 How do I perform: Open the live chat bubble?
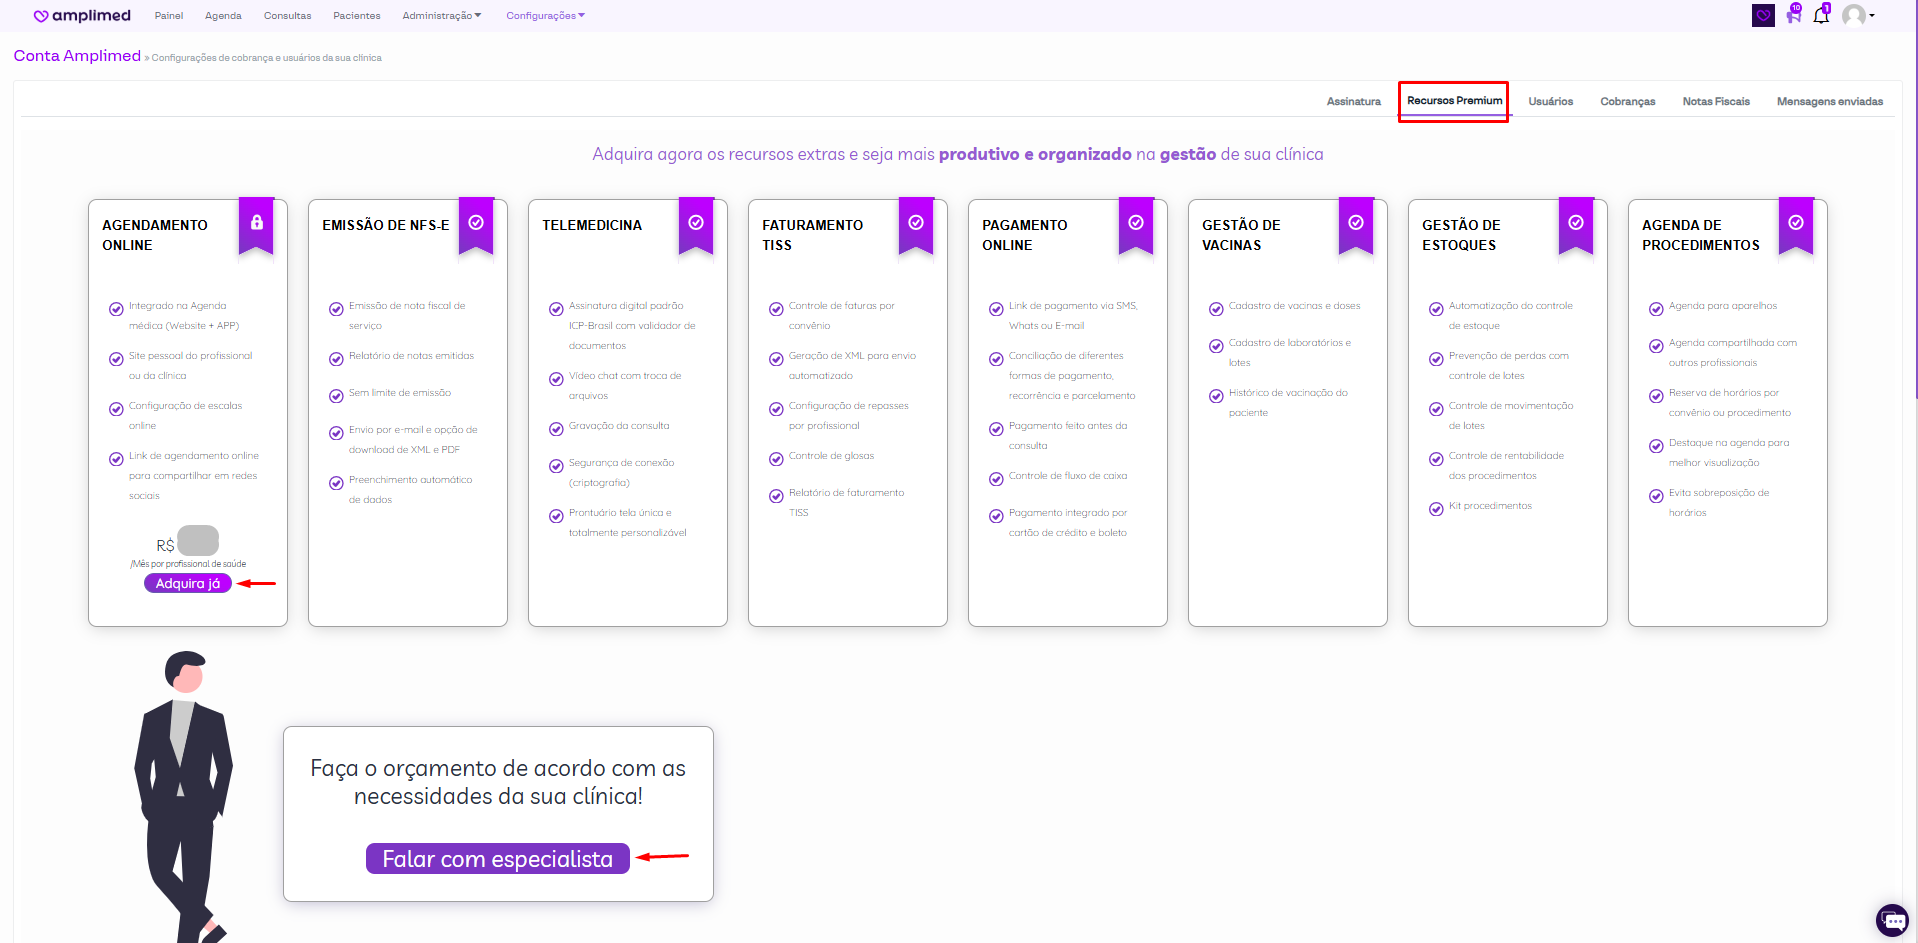(1892, 919)
